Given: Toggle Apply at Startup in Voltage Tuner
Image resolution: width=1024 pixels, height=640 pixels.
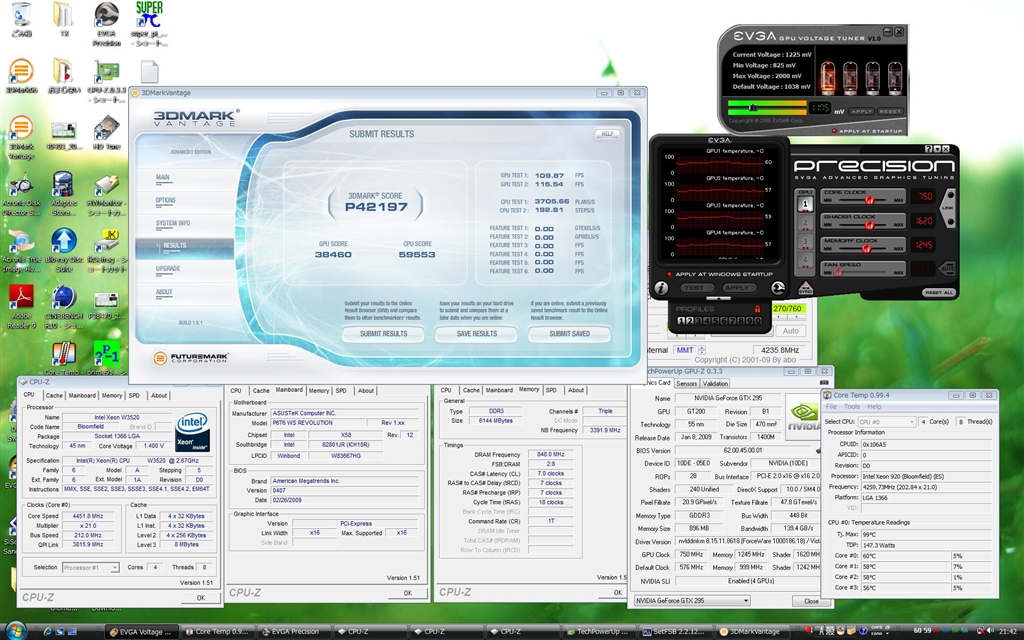Looking at the screenshot, I should (x=869, y=131).
